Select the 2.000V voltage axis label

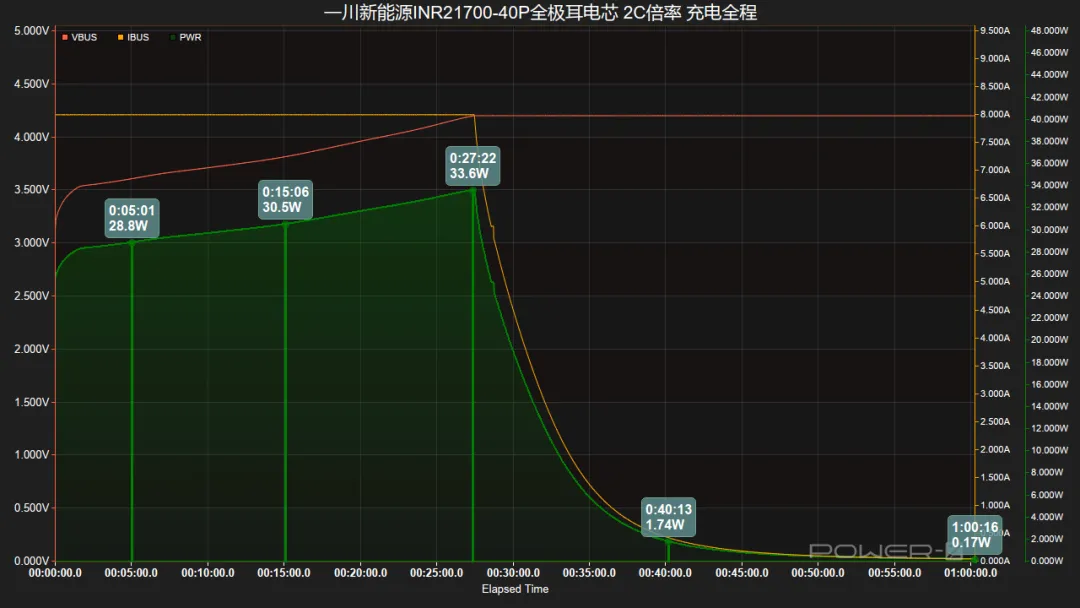pos(32,349)
